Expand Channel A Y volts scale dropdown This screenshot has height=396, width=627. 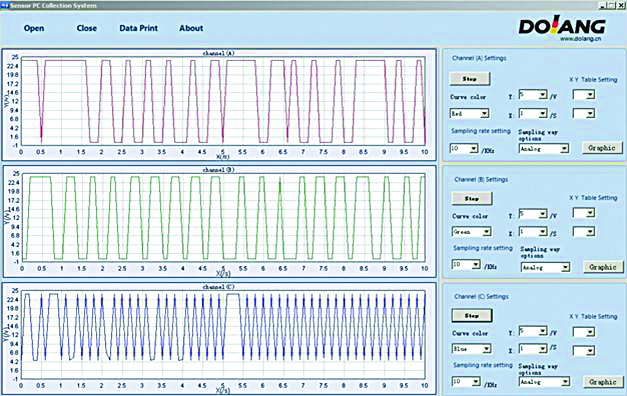coord(533,95)
